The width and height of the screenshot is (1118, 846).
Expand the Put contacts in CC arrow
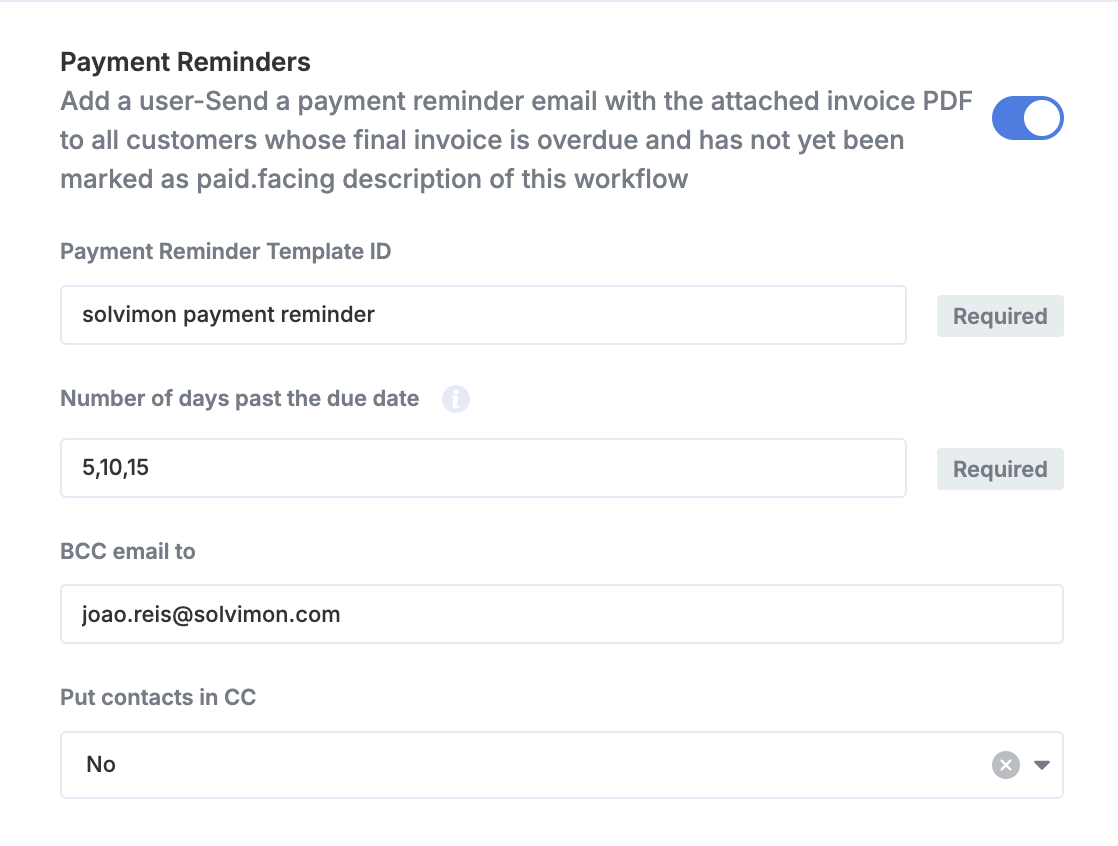1042,765
